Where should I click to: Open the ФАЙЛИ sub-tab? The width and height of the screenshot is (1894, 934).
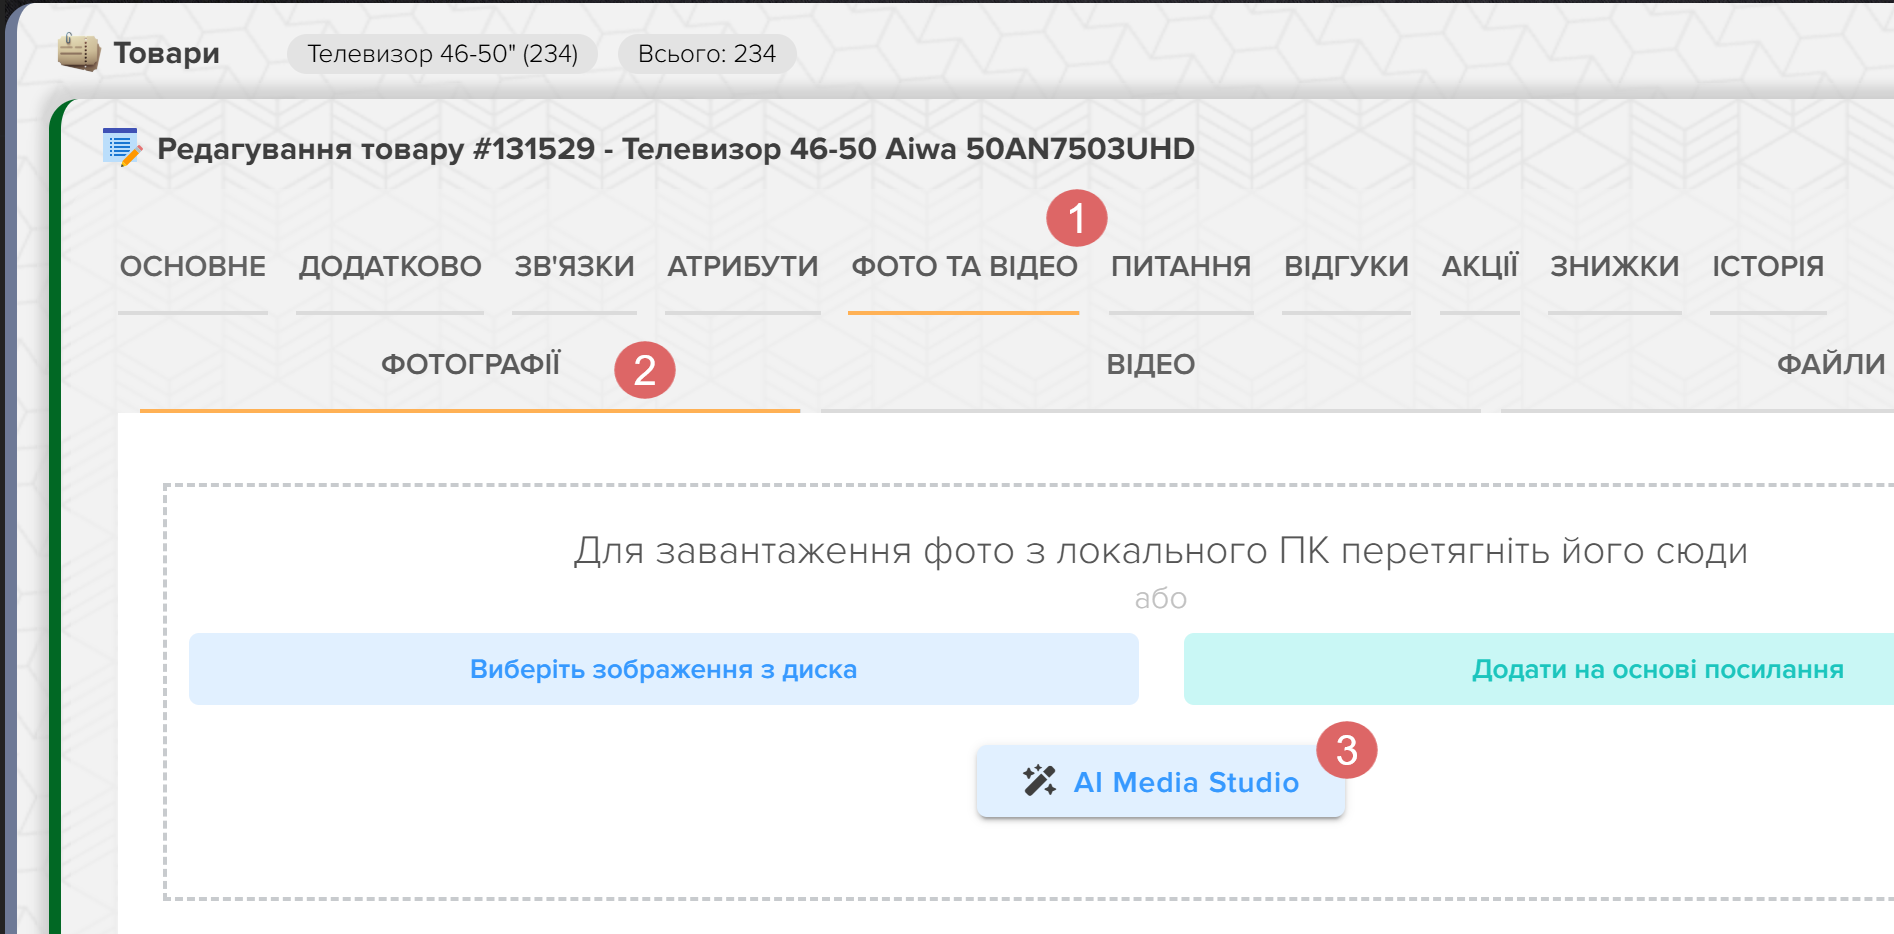click(1831, 364)
